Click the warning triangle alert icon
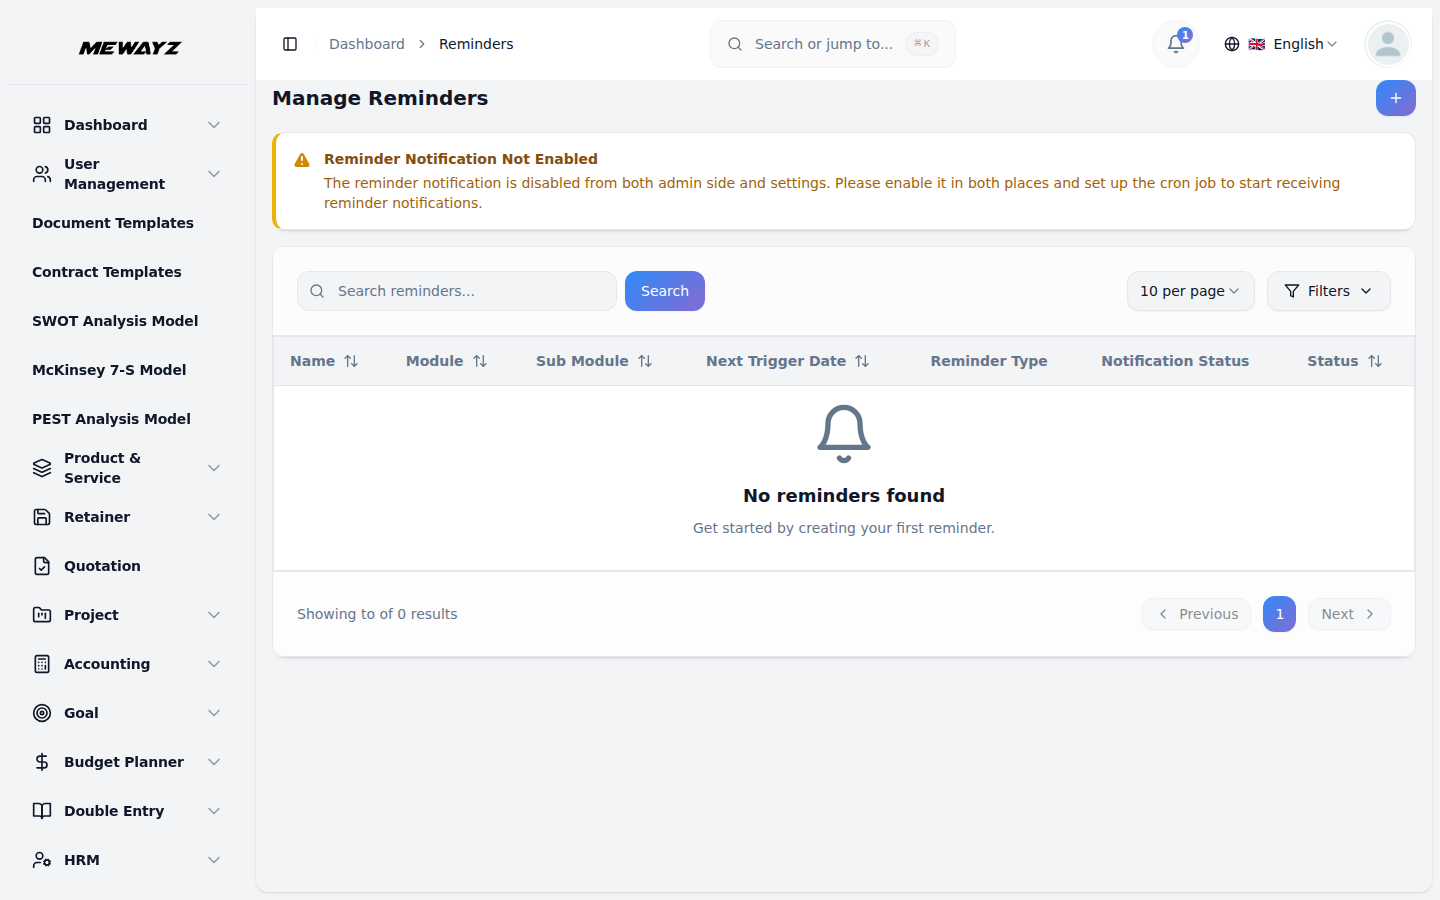The width and height of the screenshot is (1440, 900). (x=302, y=160)
